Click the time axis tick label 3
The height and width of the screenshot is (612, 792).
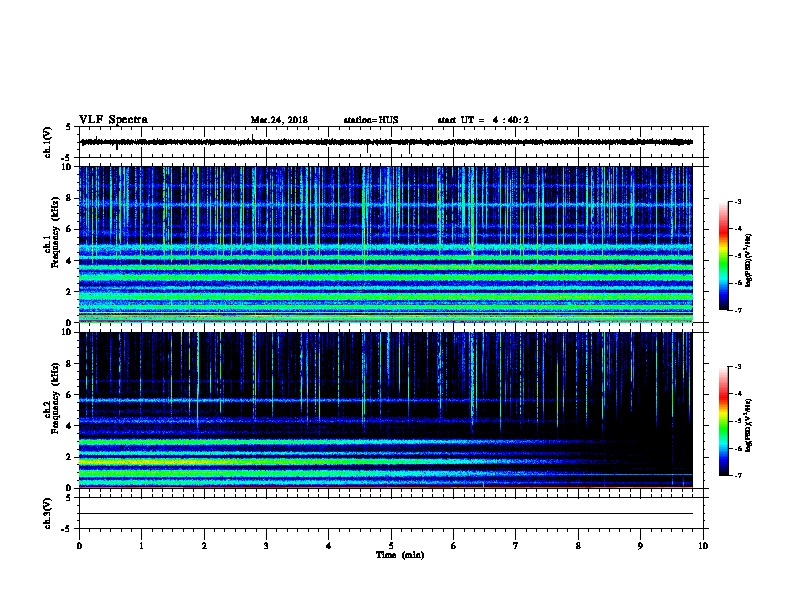(266, 546)
